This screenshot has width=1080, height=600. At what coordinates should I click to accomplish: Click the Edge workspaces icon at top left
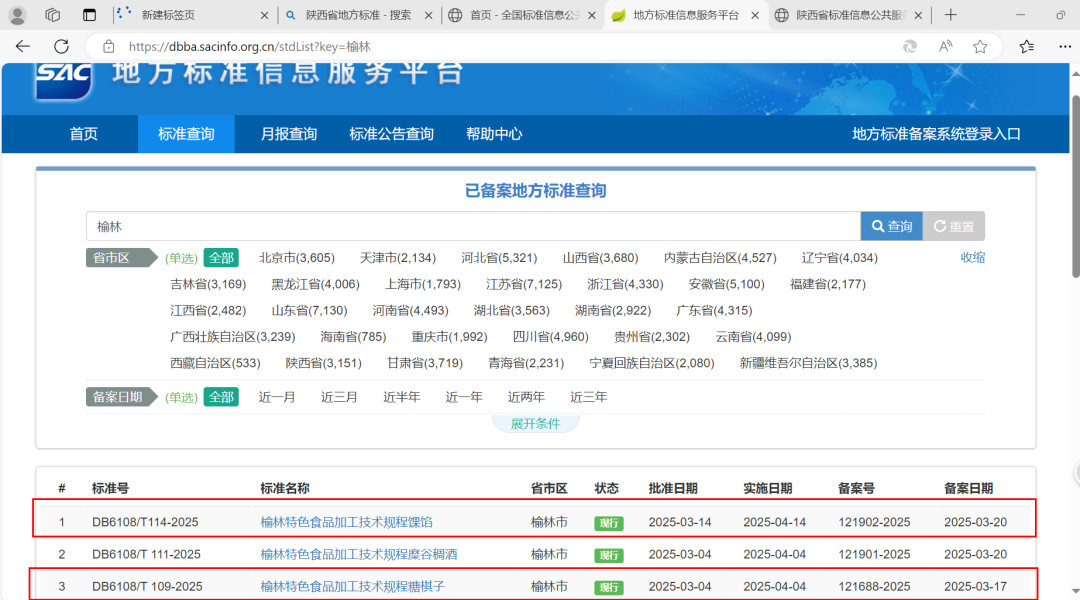click(x=52, y=15)
